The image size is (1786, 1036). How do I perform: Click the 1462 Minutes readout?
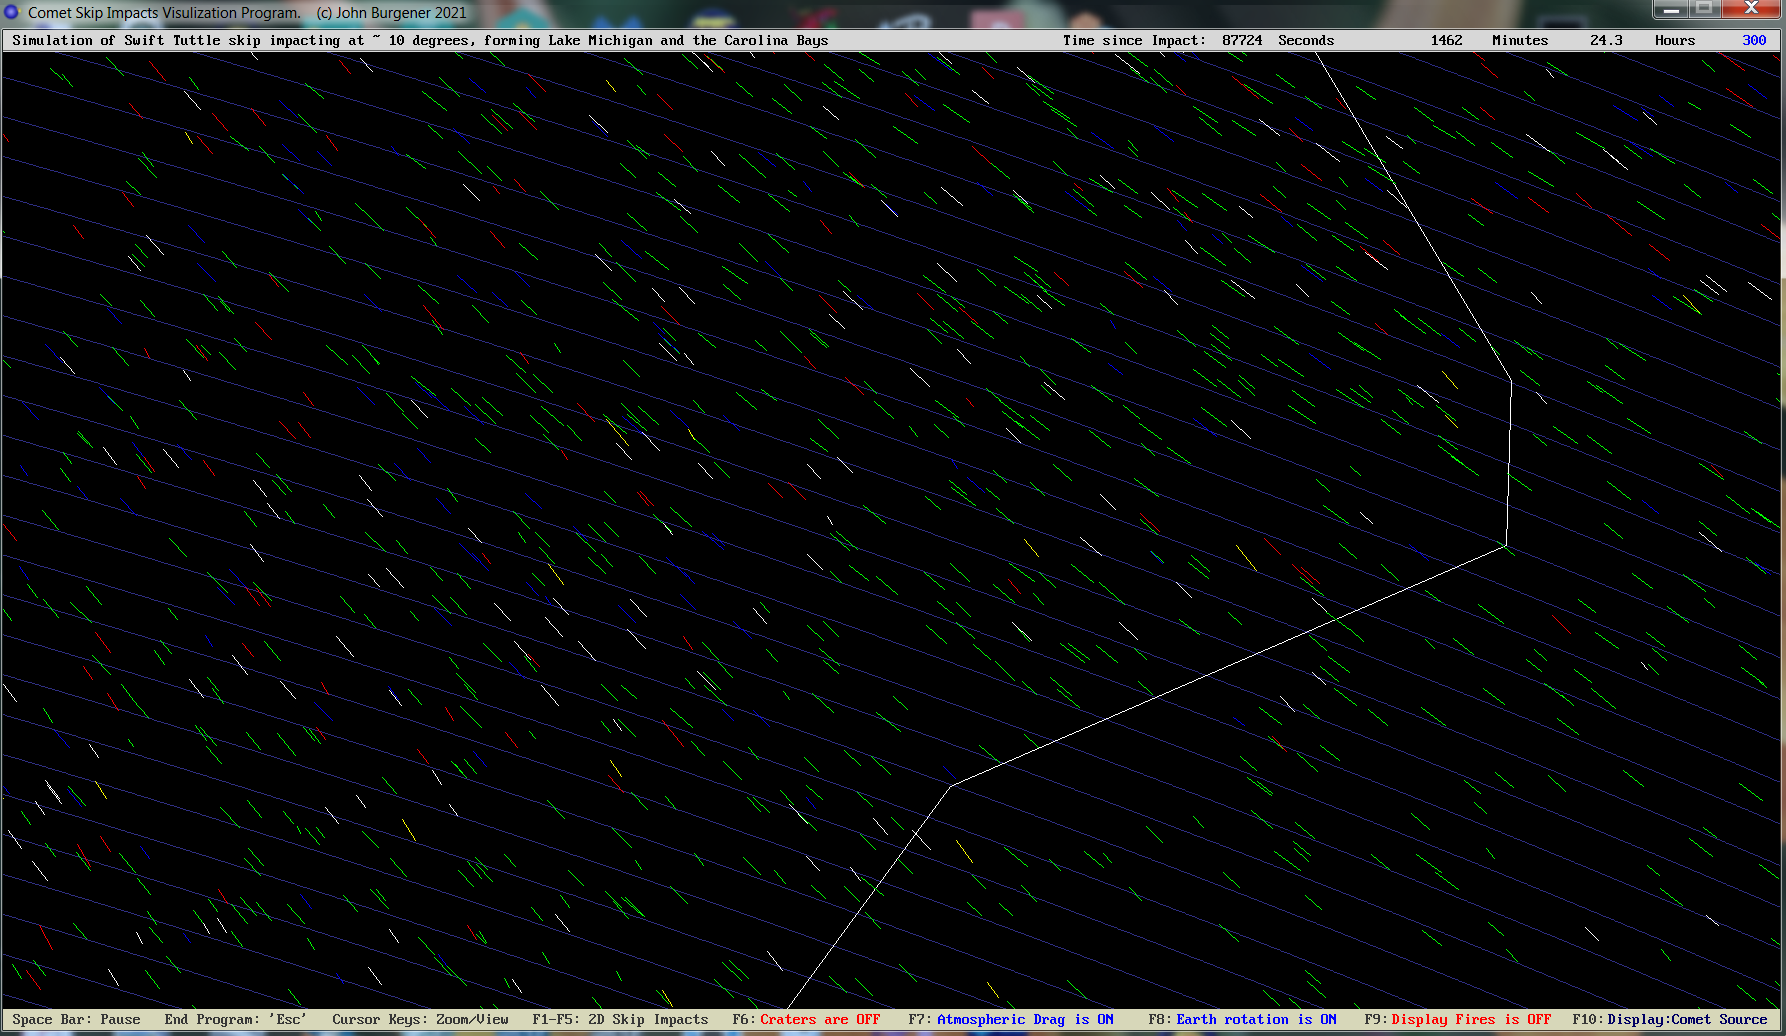[1488, 40]
